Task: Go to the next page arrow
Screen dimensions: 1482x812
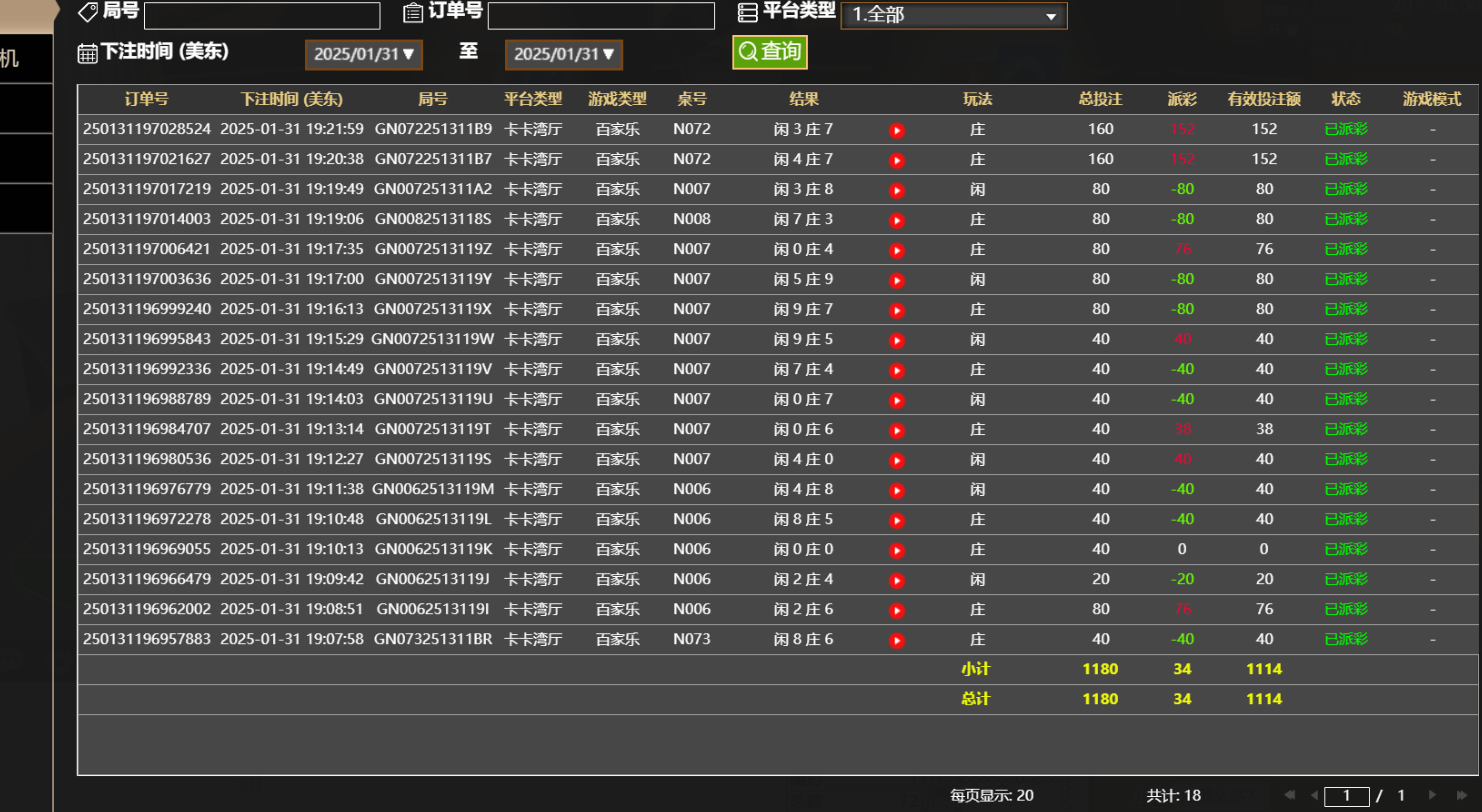Action: coord(1433,796)
